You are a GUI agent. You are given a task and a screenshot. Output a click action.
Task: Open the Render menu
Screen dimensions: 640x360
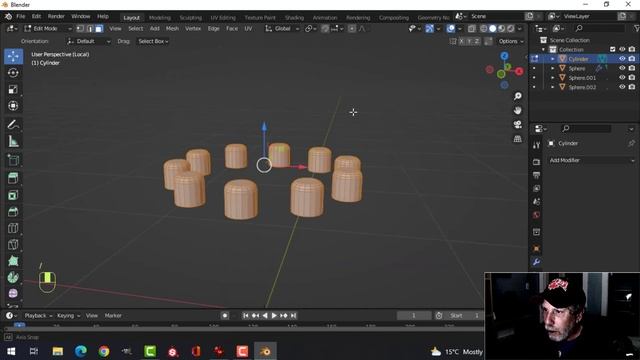[56, 16]
